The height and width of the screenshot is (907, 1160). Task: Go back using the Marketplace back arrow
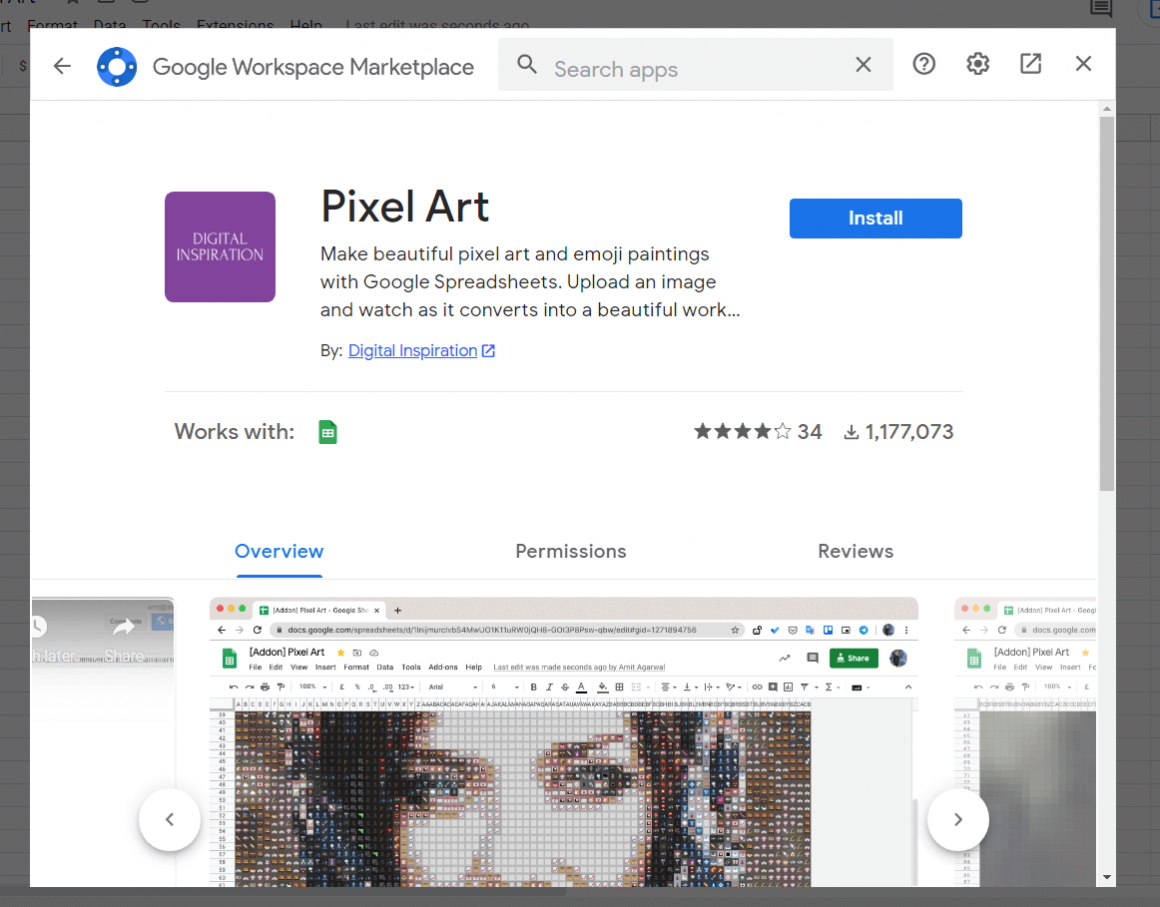(x=62, y=66)
